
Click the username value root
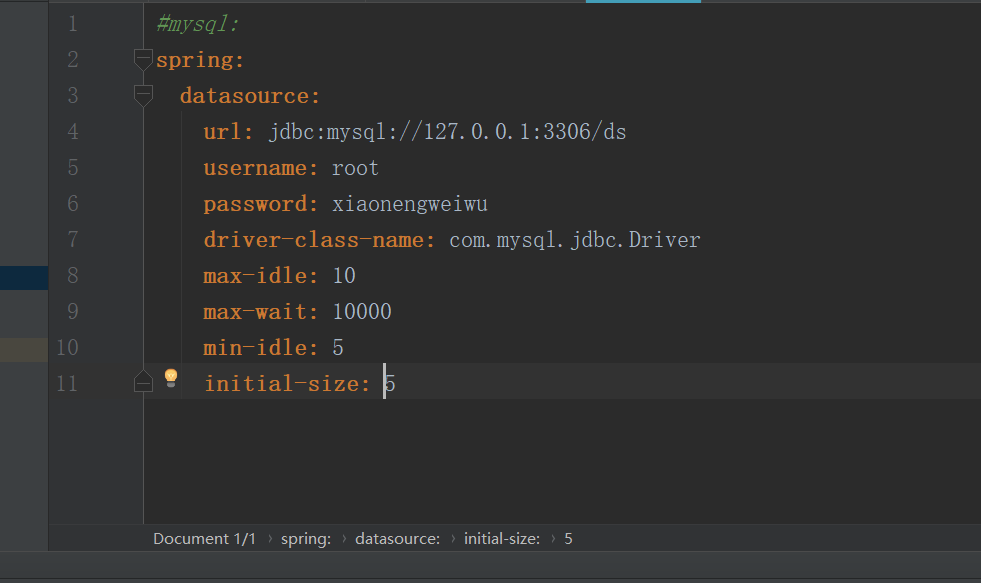coord(355,168)
